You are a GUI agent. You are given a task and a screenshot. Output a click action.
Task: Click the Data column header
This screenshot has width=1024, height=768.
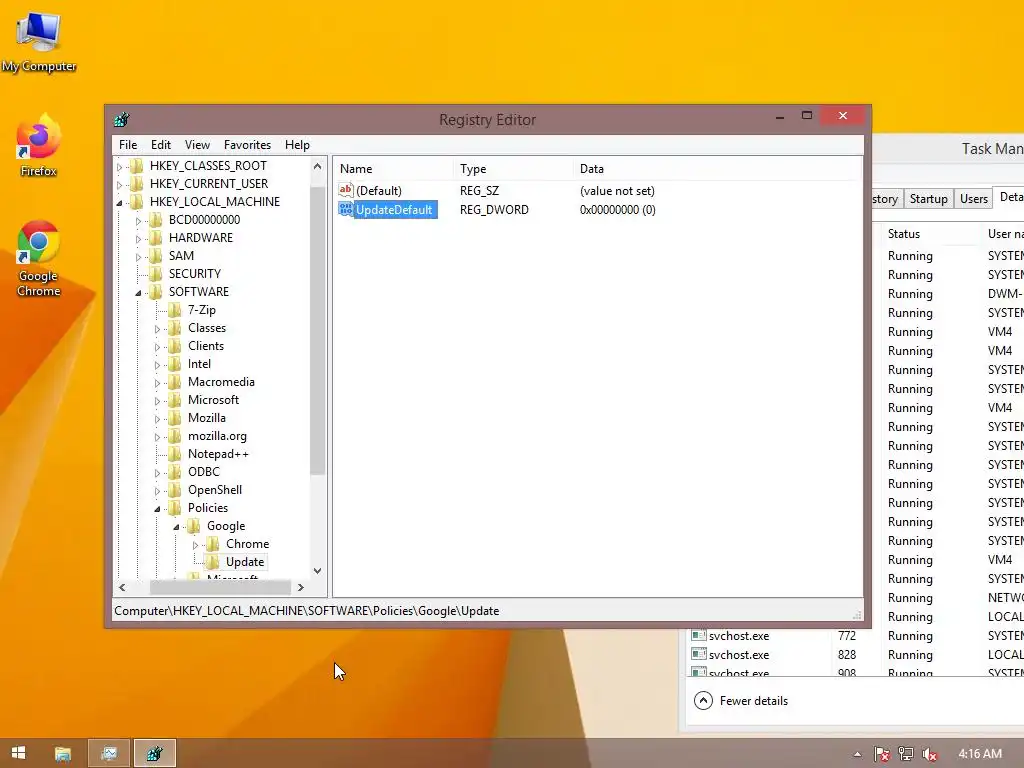[x=716, y=168]
